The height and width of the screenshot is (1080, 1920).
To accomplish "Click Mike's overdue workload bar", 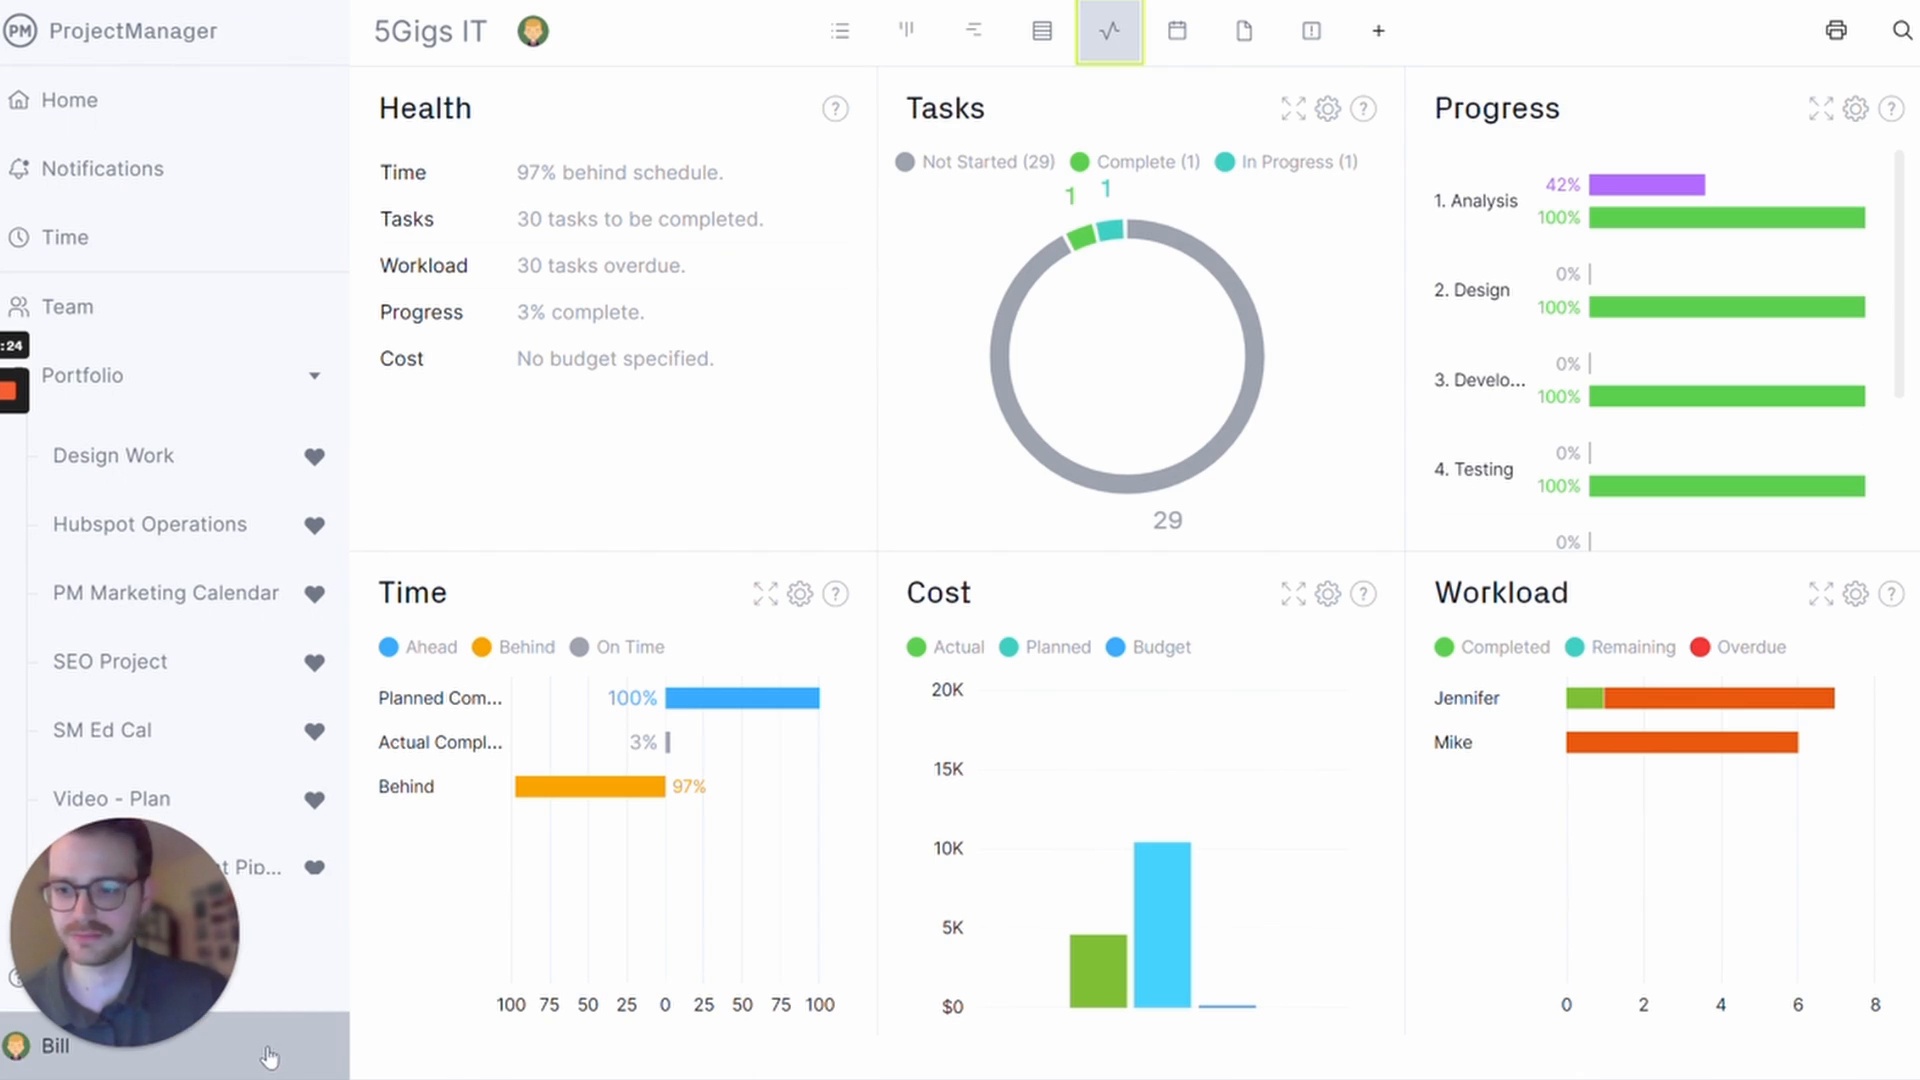I will (x=1682, y=742).
